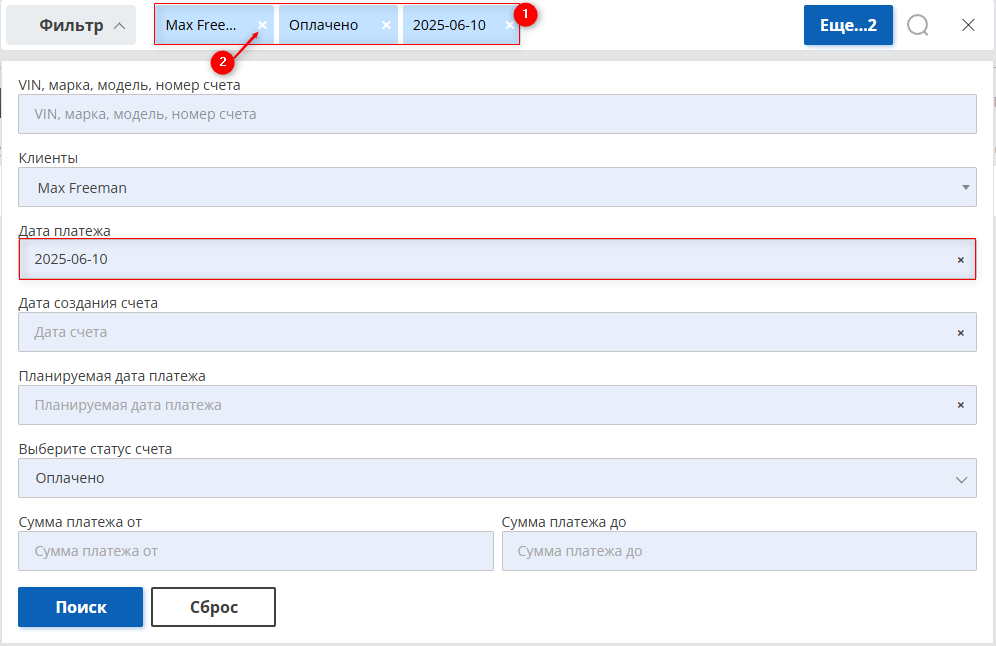Screen dimensions: 996x646
Task: Click the Сброс reset button
Action: point(213,607)
